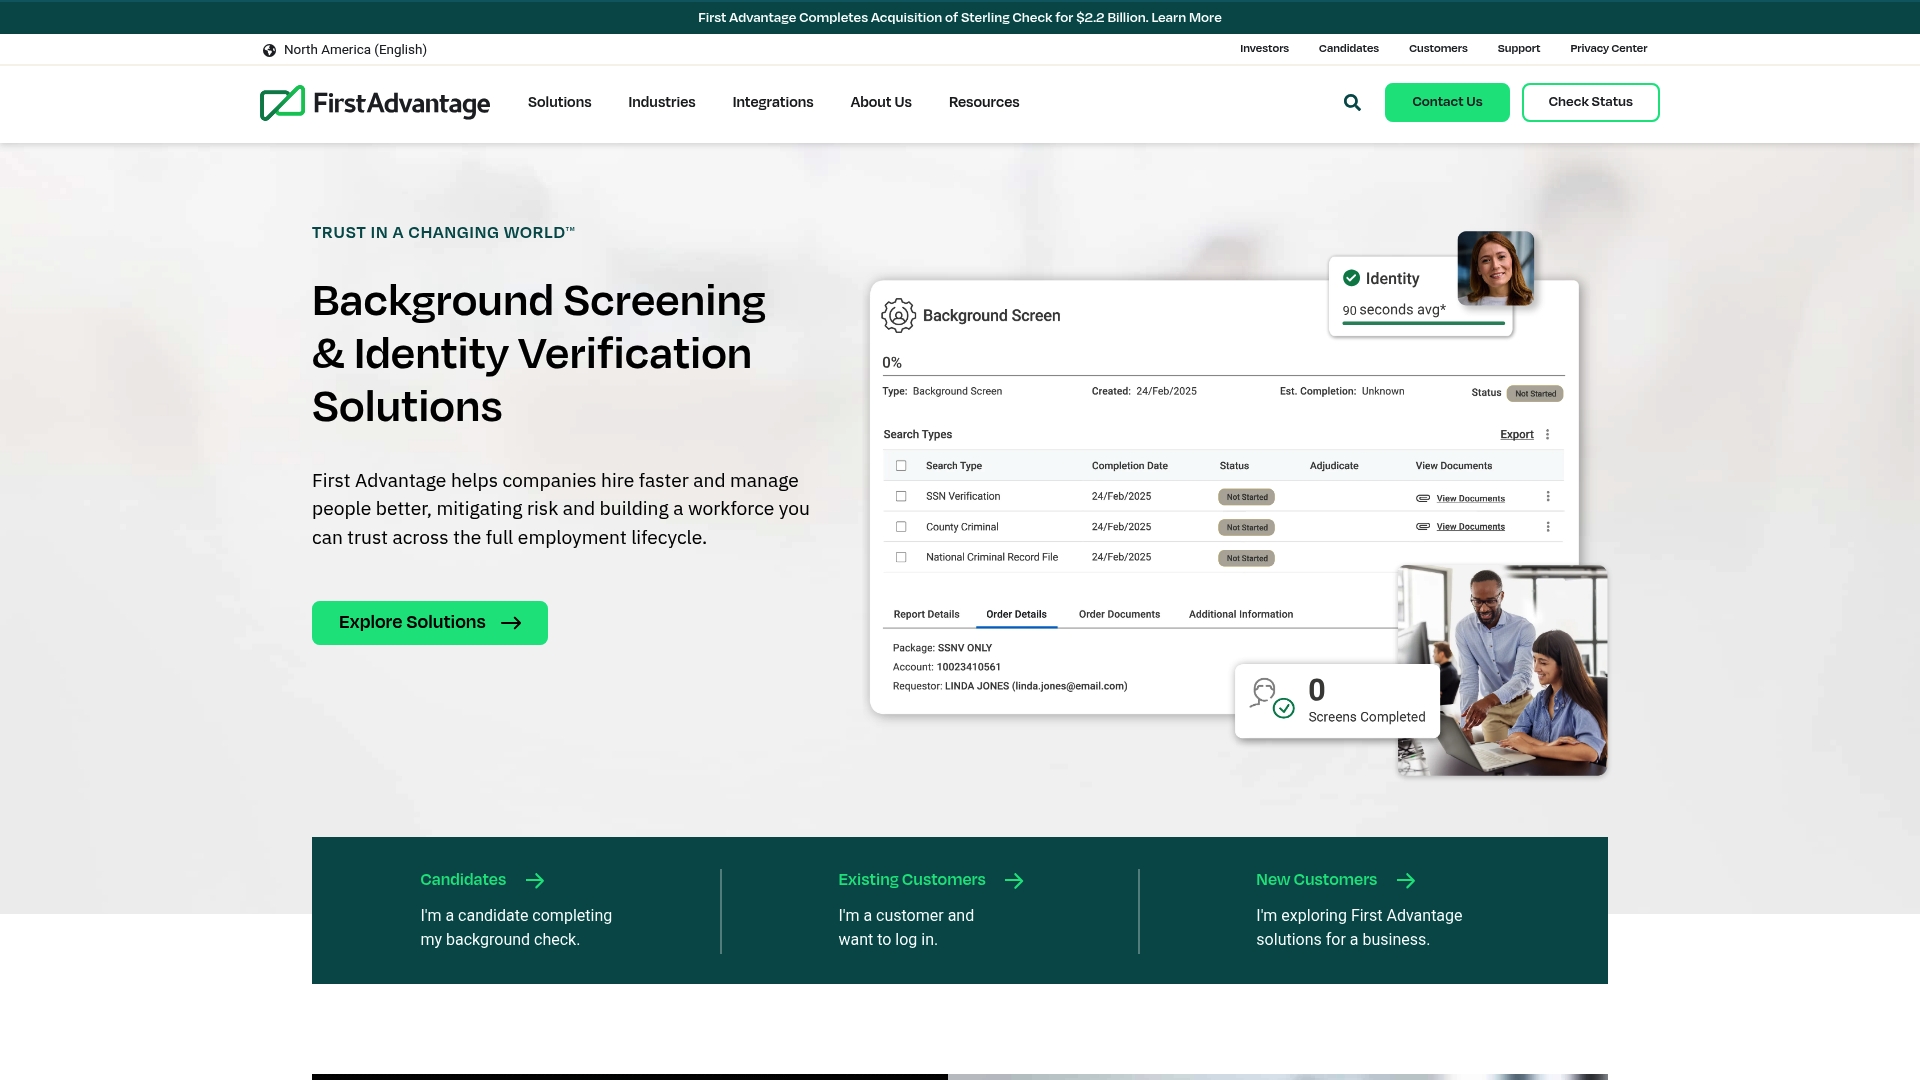Open the SSN Verification row kebab menu

(x=1548, y=497)
